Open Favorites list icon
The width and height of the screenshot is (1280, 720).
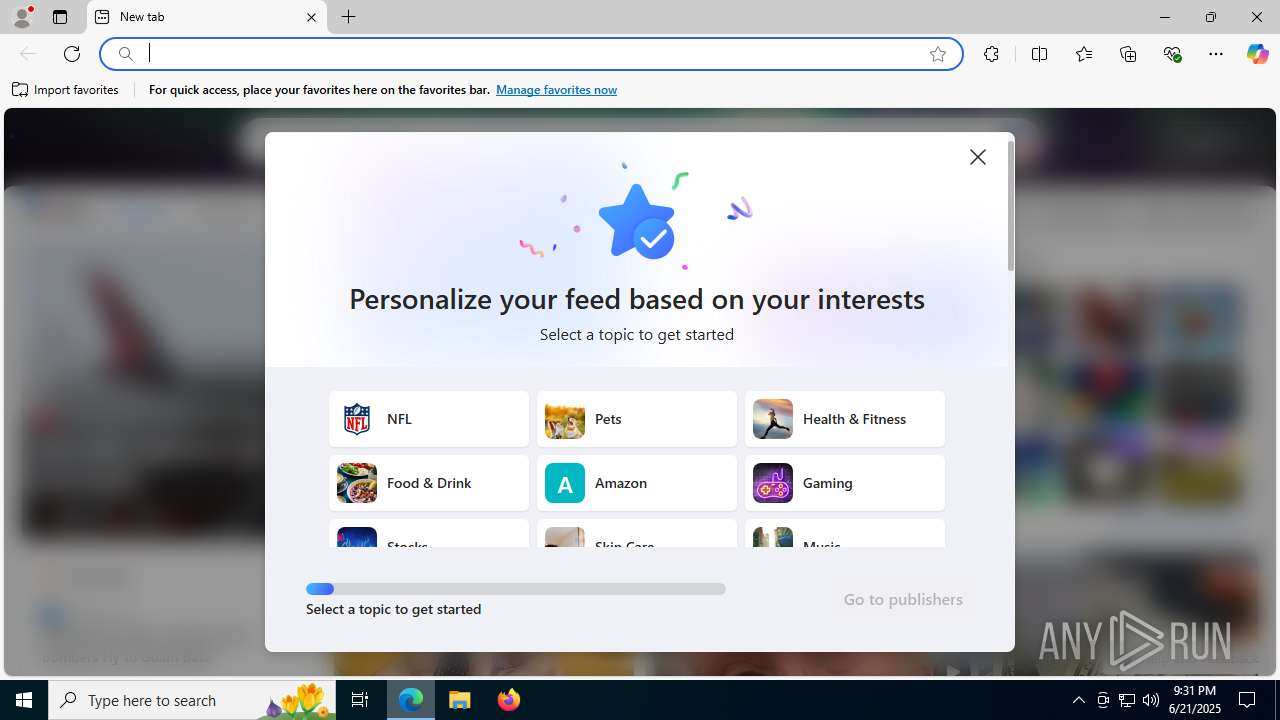tap(1084, 54)
